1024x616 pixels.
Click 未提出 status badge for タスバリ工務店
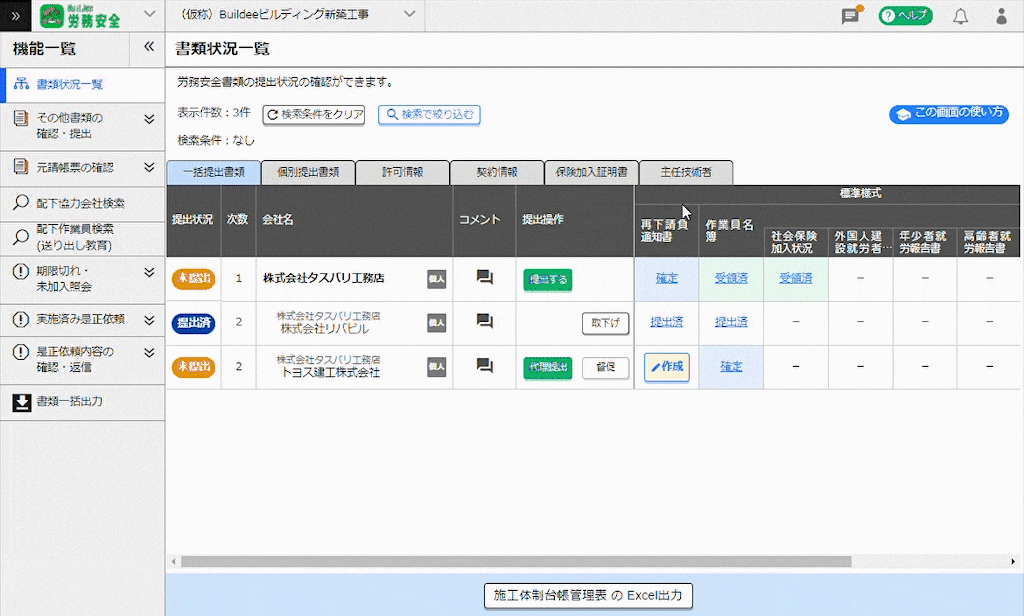point(193,279)
